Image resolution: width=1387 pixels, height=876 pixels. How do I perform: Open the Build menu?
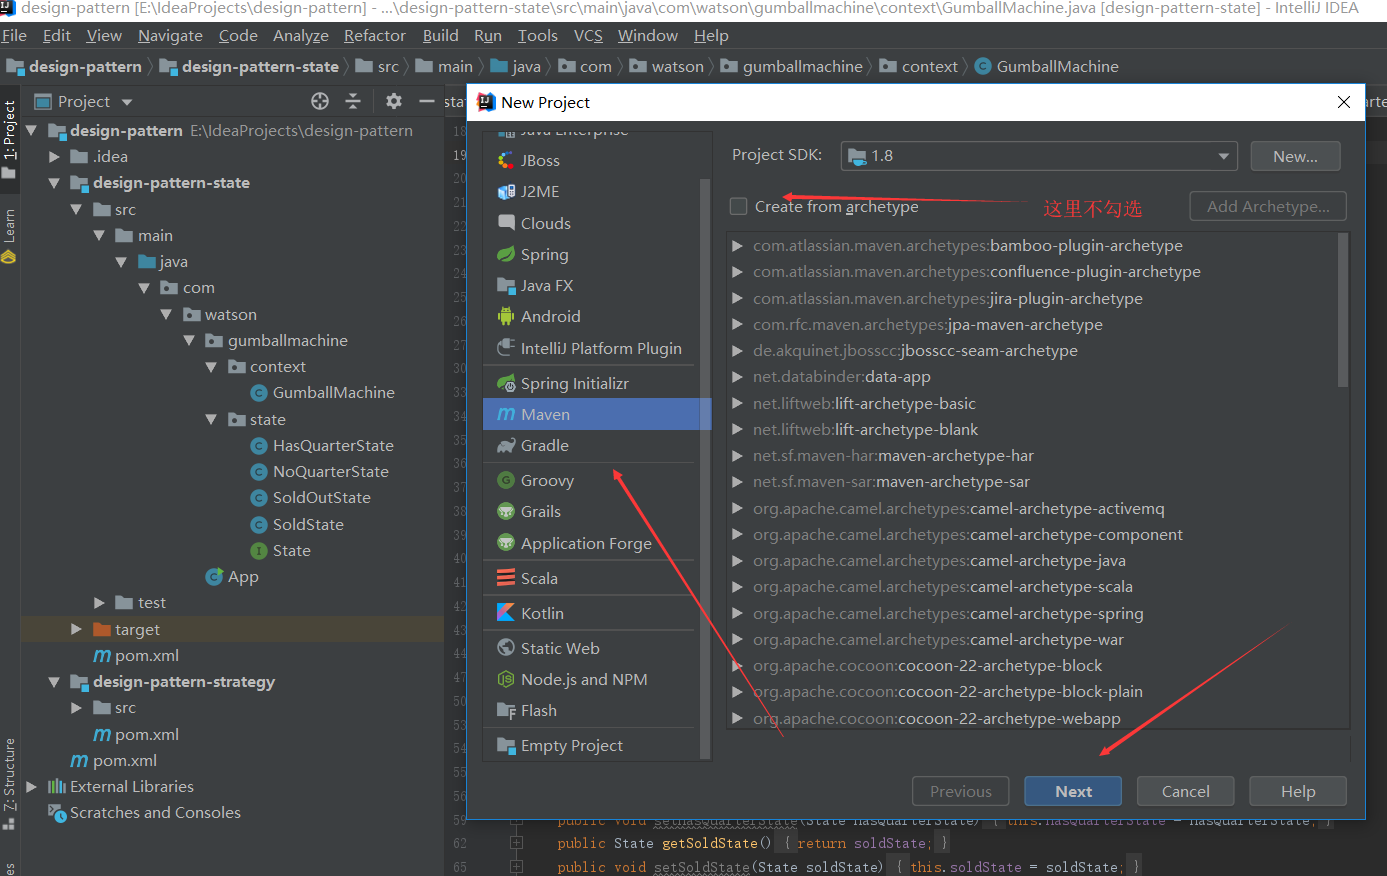pos(440,35)
